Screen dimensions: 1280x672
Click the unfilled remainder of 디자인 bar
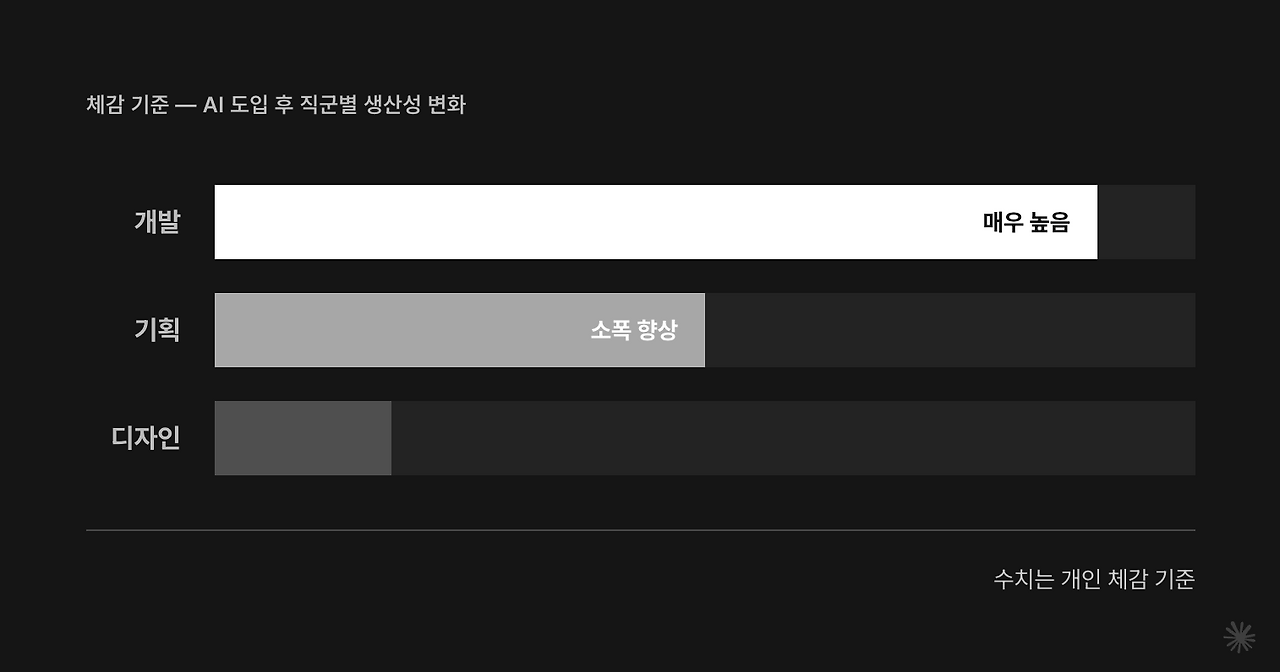793,438
